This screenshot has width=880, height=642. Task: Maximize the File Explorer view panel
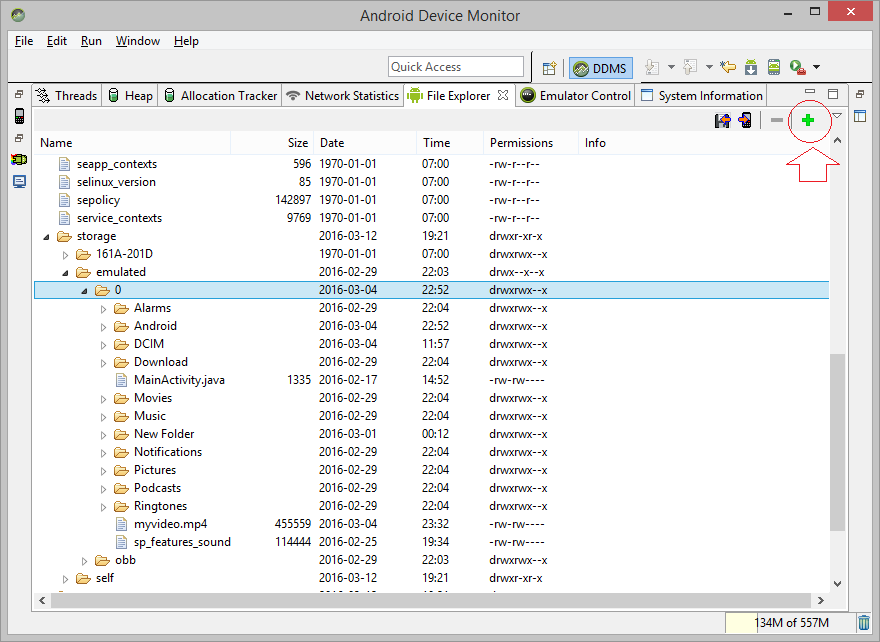(x=833, y=94)
